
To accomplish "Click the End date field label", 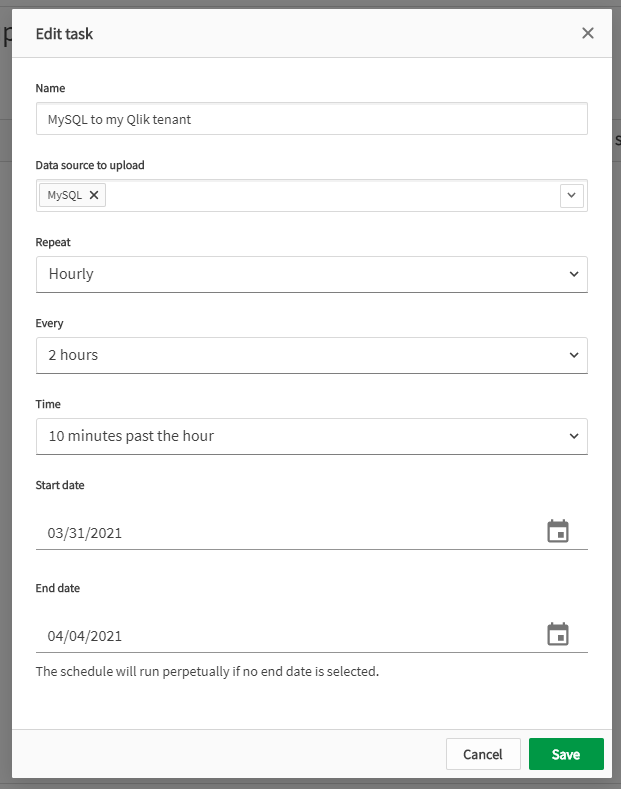I will [58, 588].
